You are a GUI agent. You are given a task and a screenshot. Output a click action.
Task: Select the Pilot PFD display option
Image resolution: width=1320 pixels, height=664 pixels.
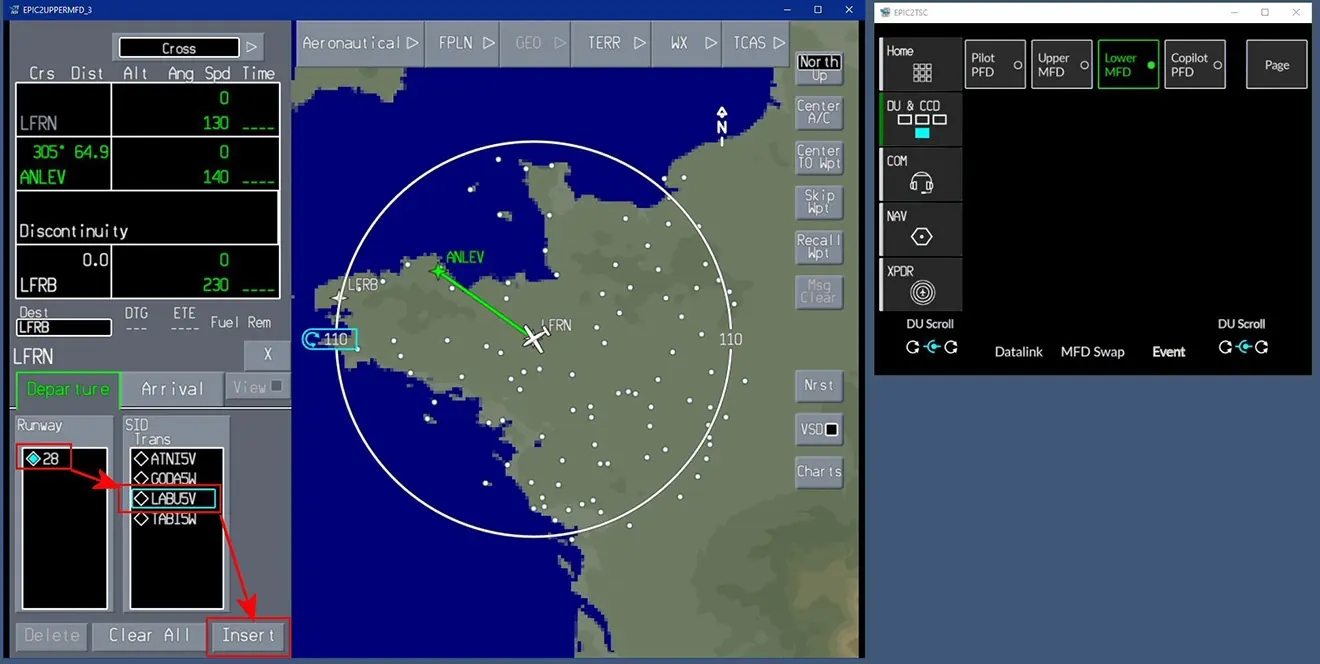[x=995, y=64]
